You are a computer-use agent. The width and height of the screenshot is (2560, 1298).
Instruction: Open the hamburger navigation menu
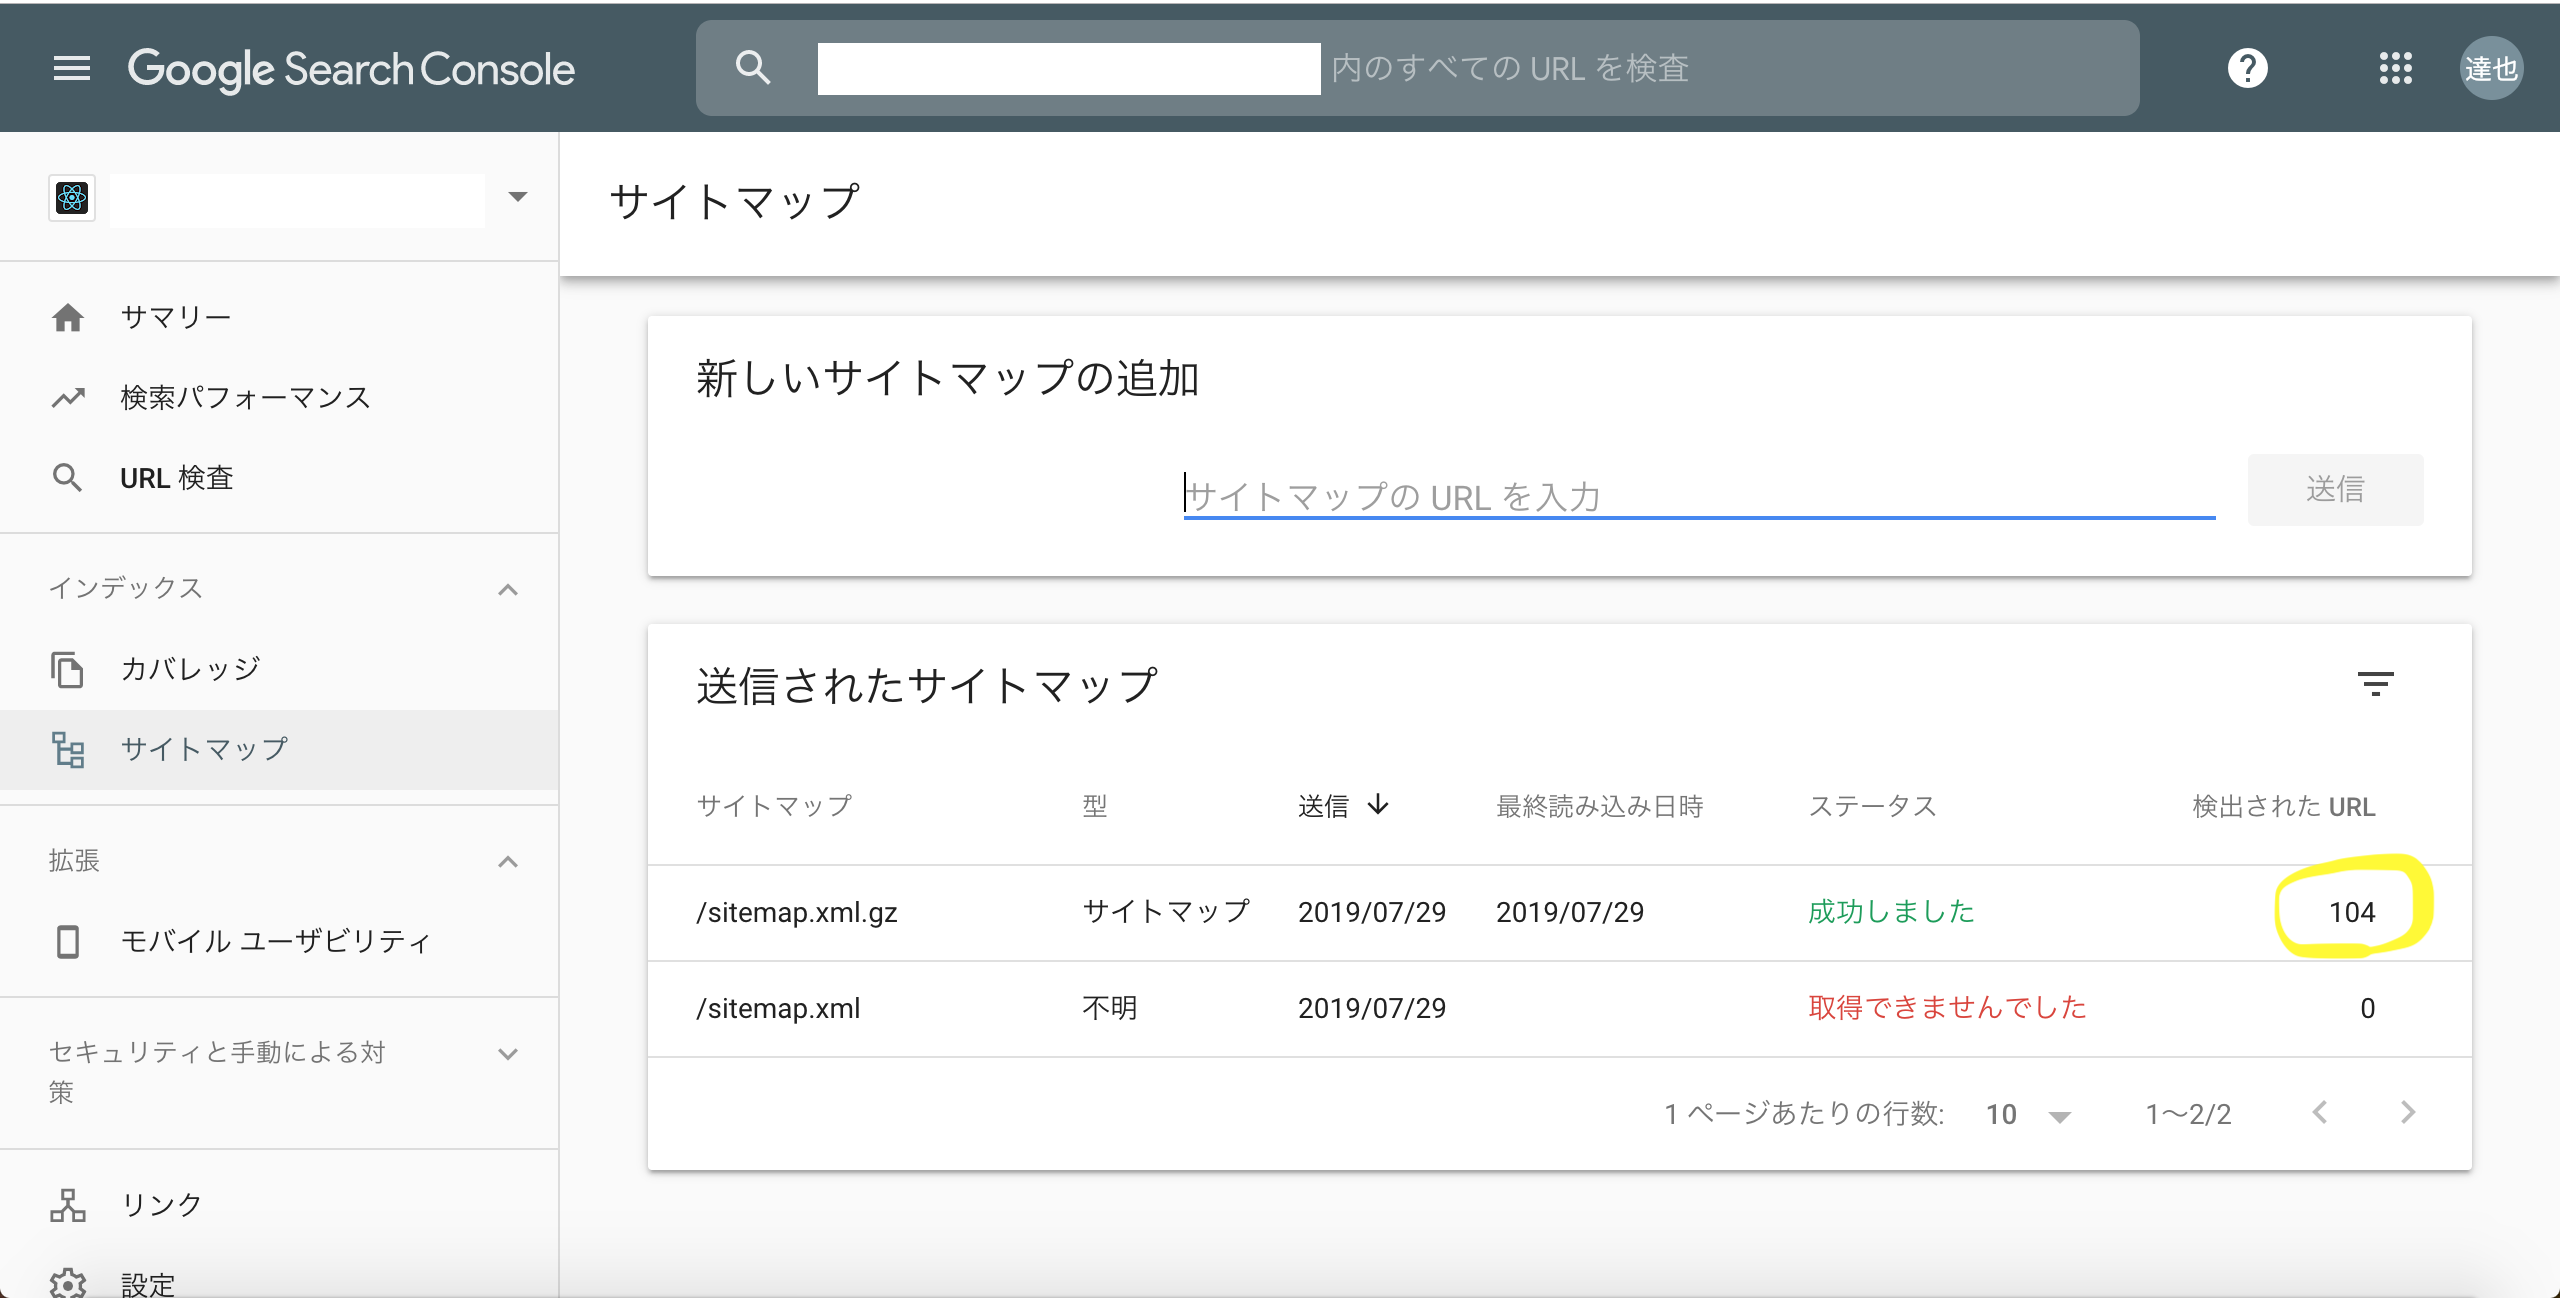pyautogui.click(x=71, y=68)
